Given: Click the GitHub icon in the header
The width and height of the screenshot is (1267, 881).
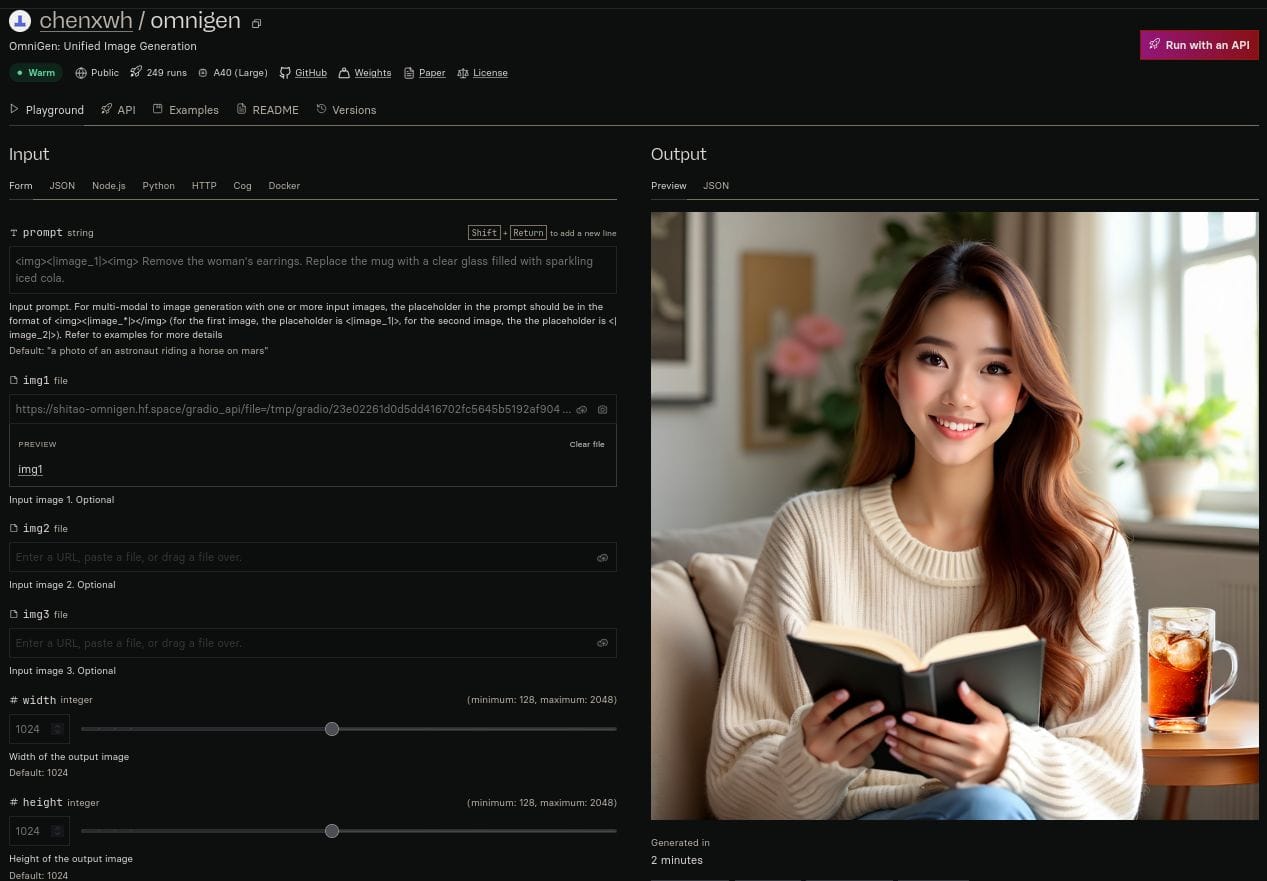Looking at the screenshot, I should [x=287, y=72].
